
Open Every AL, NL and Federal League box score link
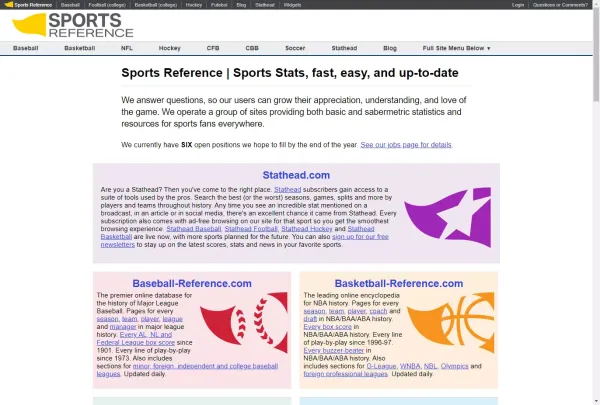click(135, 338)
